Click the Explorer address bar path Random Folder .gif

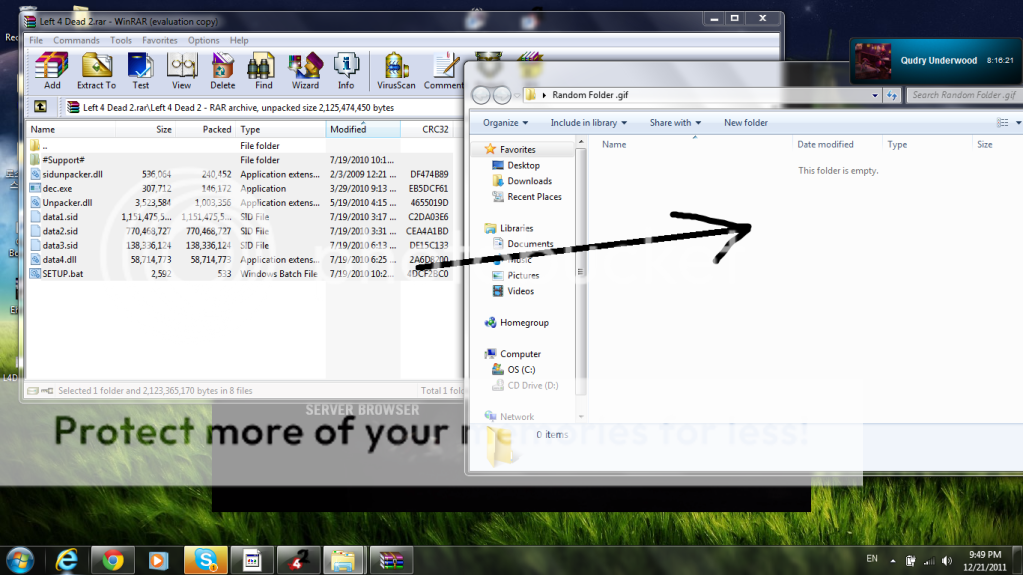[590, 95]
